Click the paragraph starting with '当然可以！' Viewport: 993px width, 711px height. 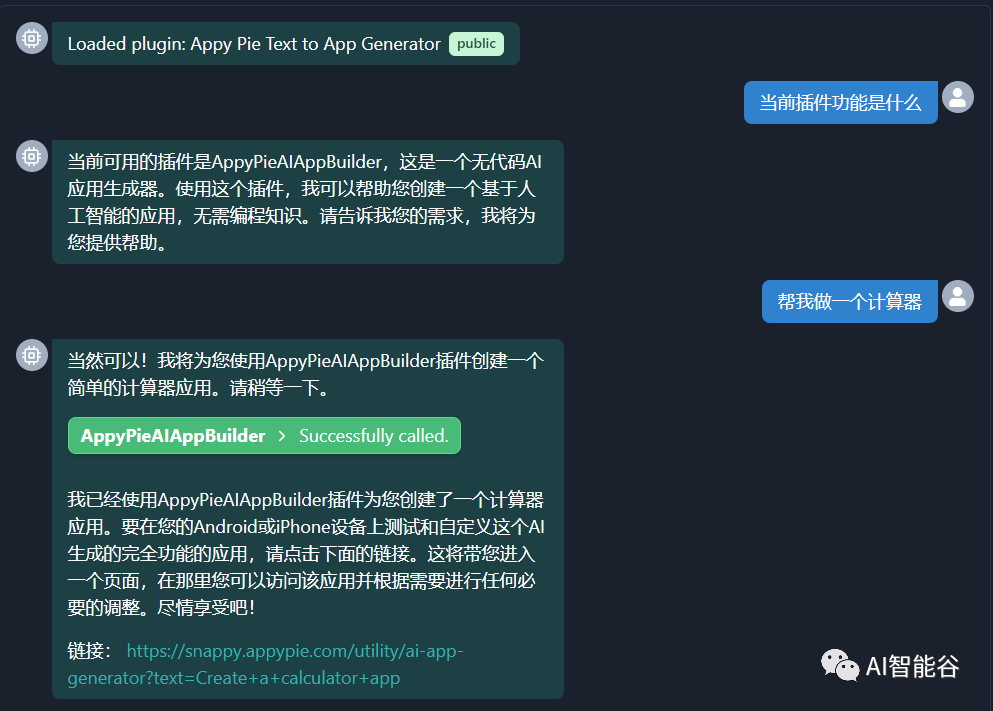click(306, 374)
